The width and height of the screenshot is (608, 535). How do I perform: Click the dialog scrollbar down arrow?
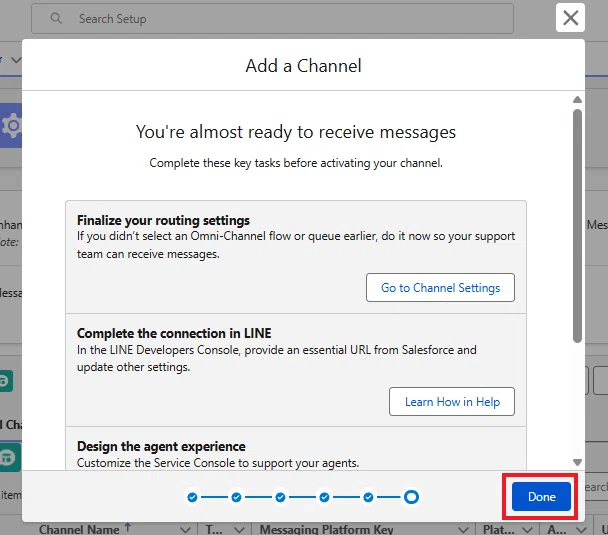coord(577,462)
